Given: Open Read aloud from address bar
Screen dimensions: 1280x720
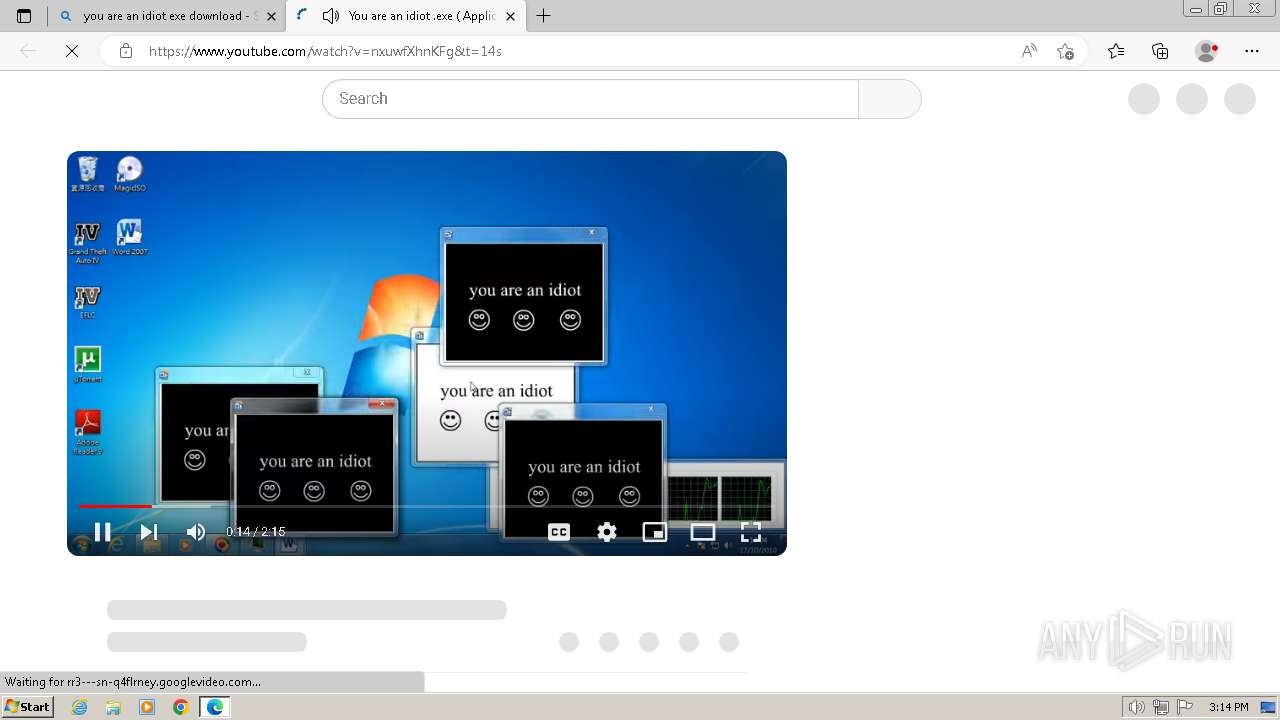Looking at the screenshot, I should (x=1029, y=51).
